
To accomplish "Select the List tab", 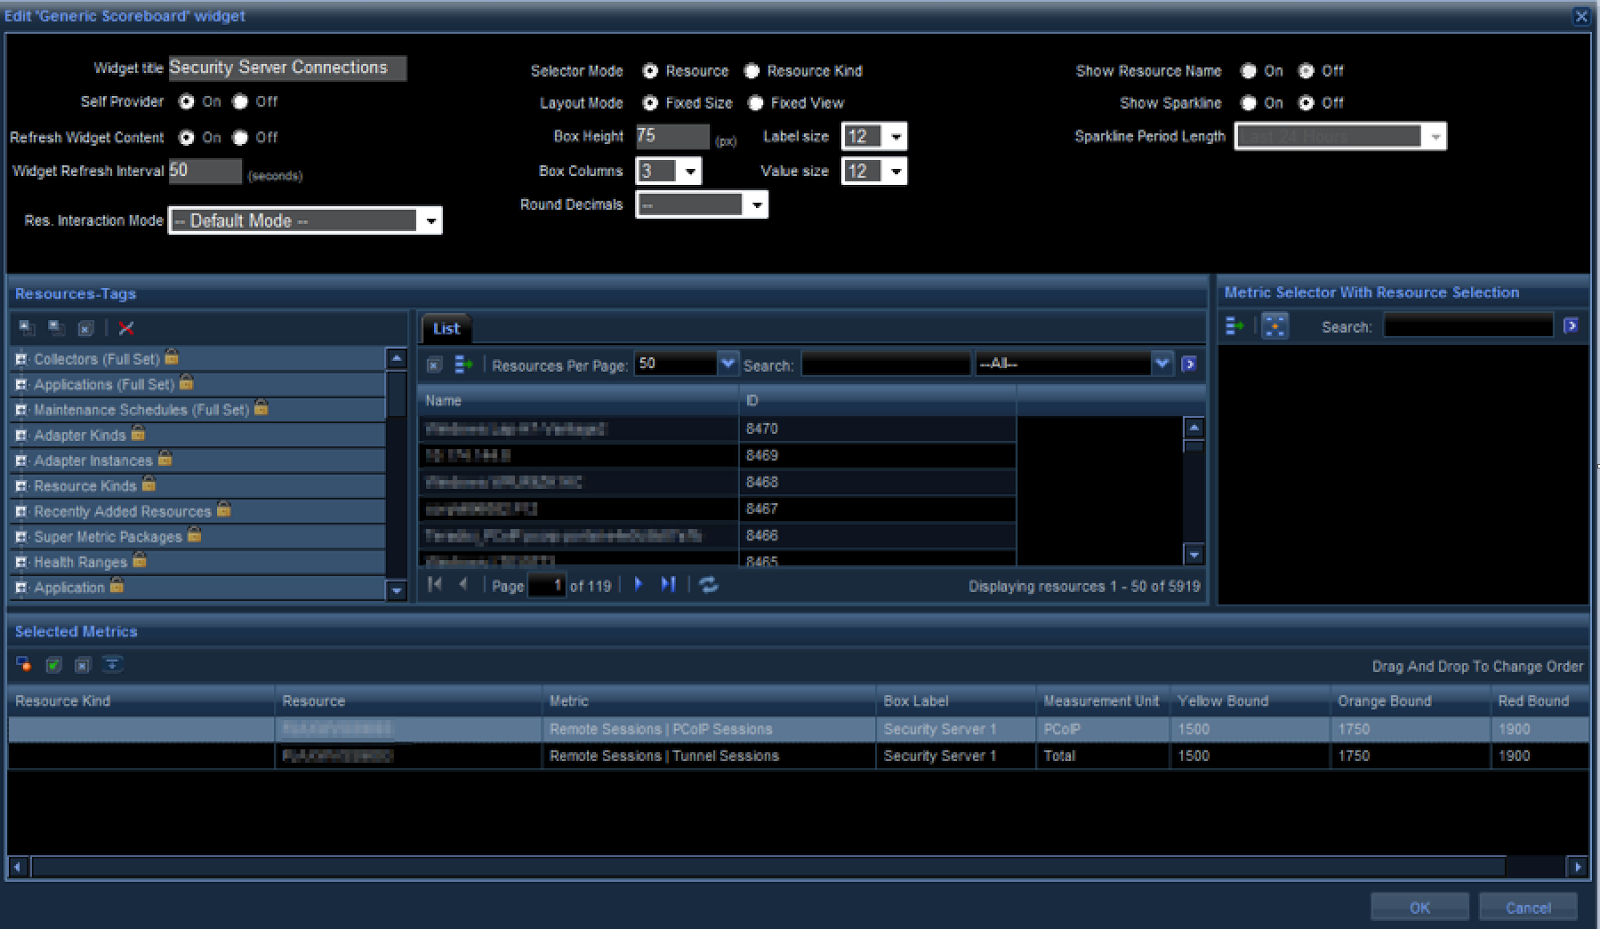I will click(x=446, y=329).
